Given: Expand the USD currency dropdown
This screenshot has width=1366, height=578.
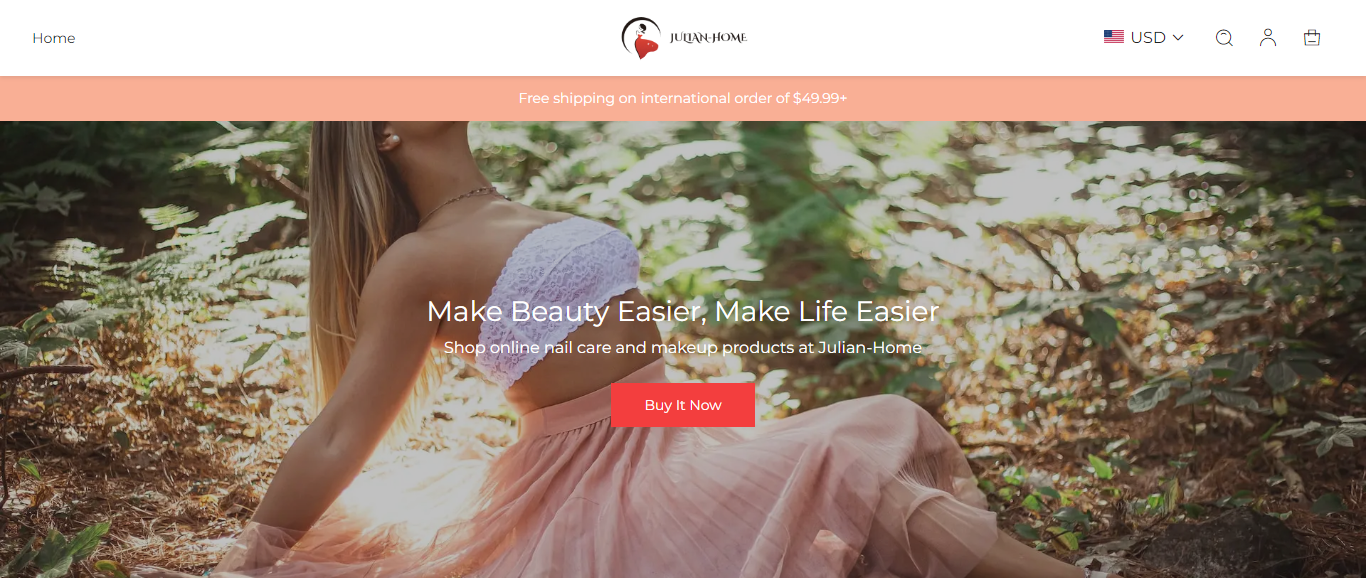Looking at the screenshot, I should (1144, 37).
